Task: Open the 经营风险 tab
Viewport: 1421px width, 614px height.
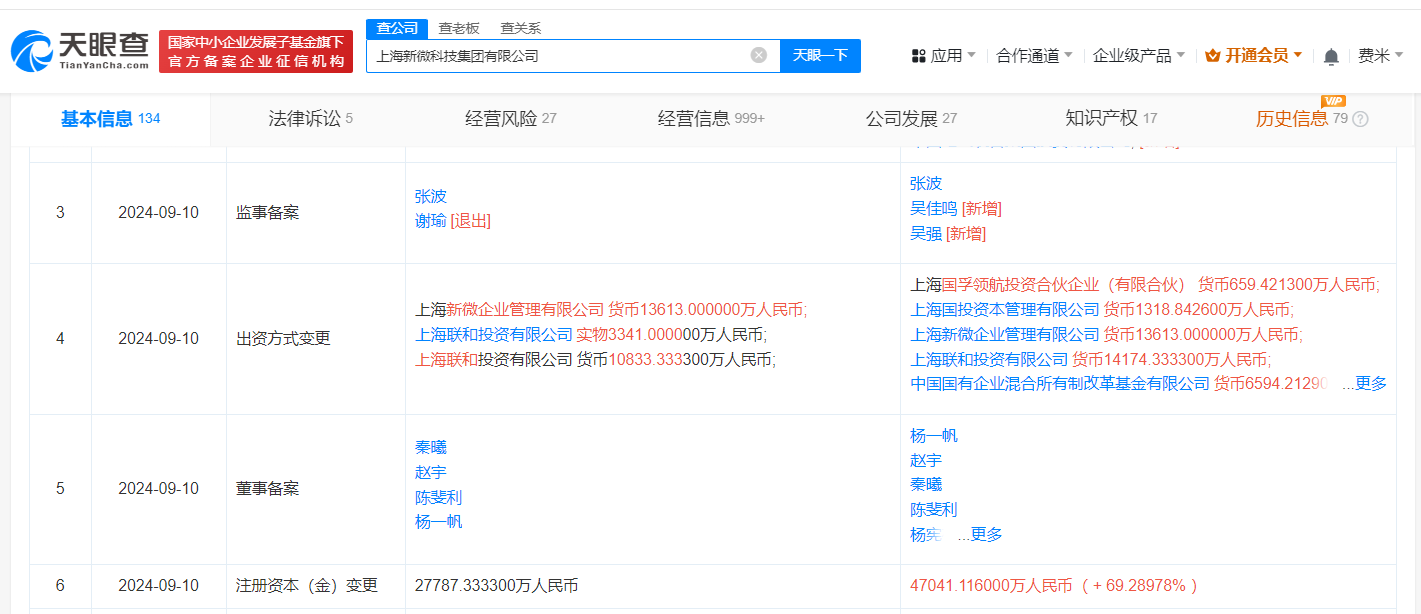Action: (510, 119)
